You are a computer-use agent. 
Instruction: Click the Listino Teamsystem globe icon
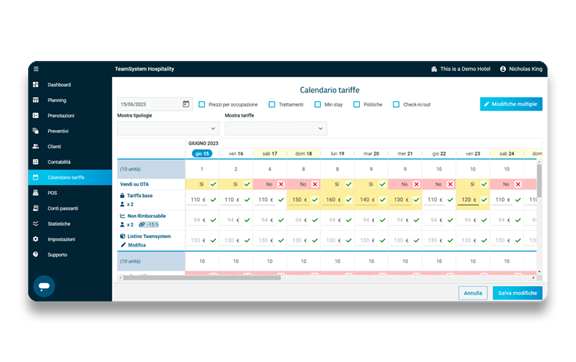coord(123,236)
